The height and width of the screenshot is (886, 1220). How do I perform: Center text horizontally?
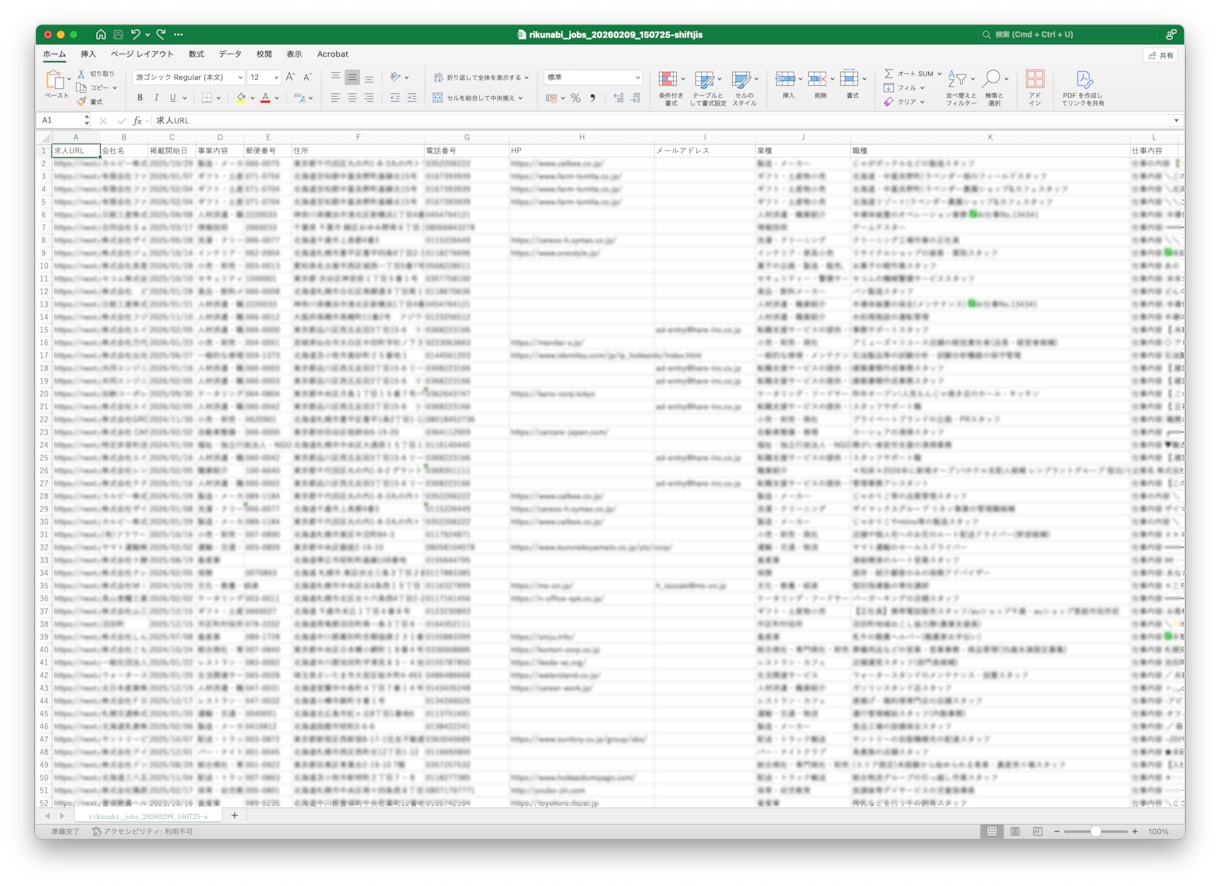point(352,98)
